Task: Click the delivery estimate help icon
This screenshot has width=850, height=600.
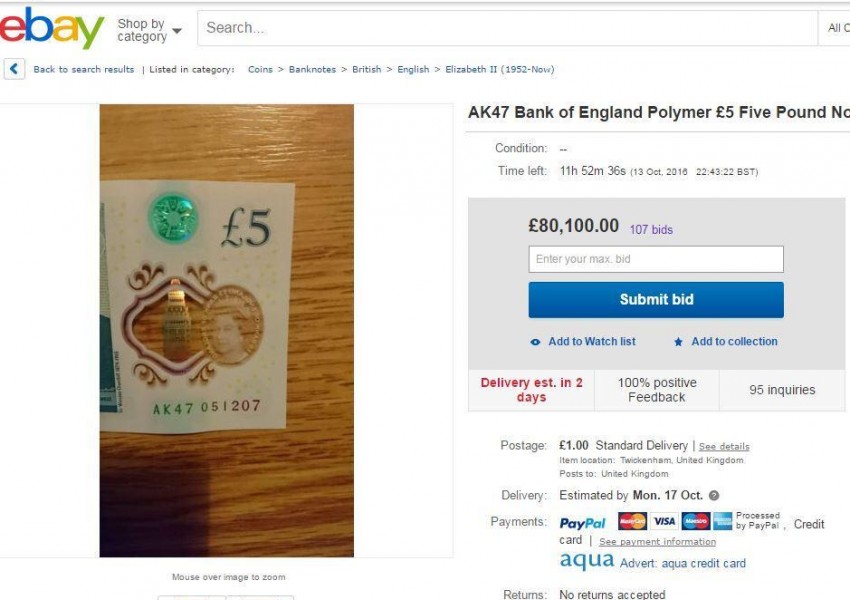Action: (713, 496)
